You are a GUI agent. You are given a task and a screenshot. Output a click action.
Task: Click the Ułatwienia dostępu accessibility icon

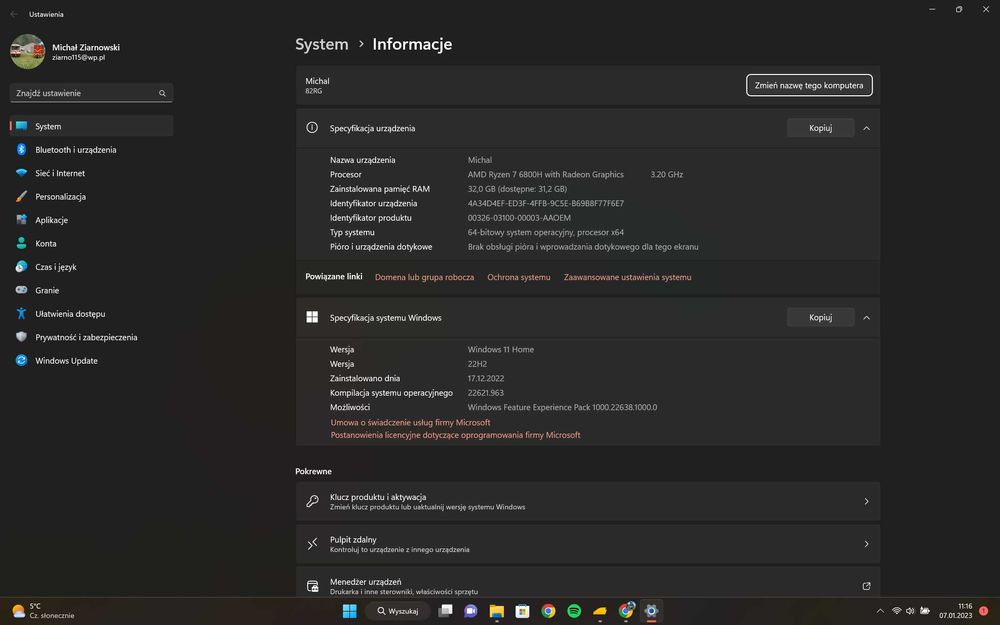click(x=21, y=314)
